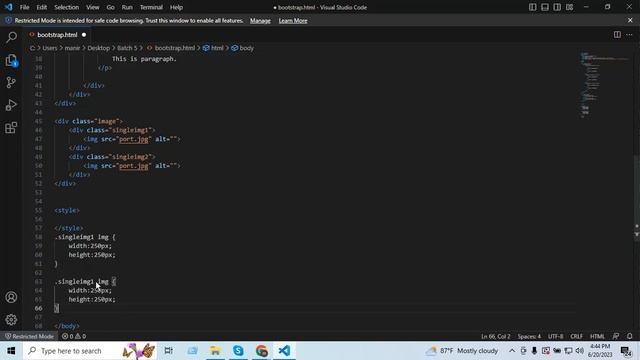The image size is (640, 360).
Task: Open File Explorer from taskbar
Action: coord(215,351)
